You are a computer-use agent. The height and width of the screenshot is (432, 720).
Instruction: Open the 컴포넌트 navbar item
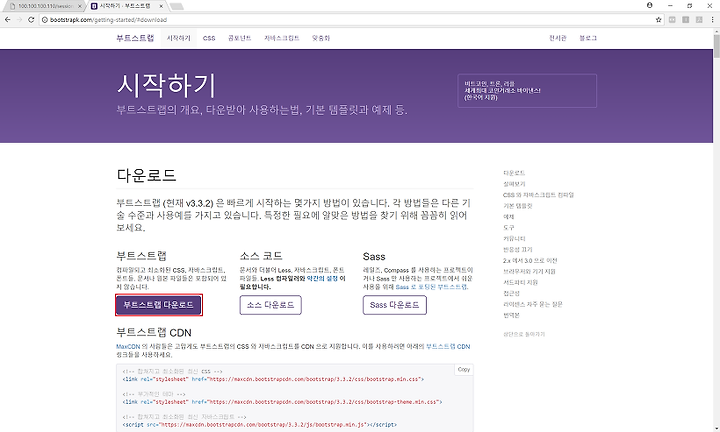point(239,38)
